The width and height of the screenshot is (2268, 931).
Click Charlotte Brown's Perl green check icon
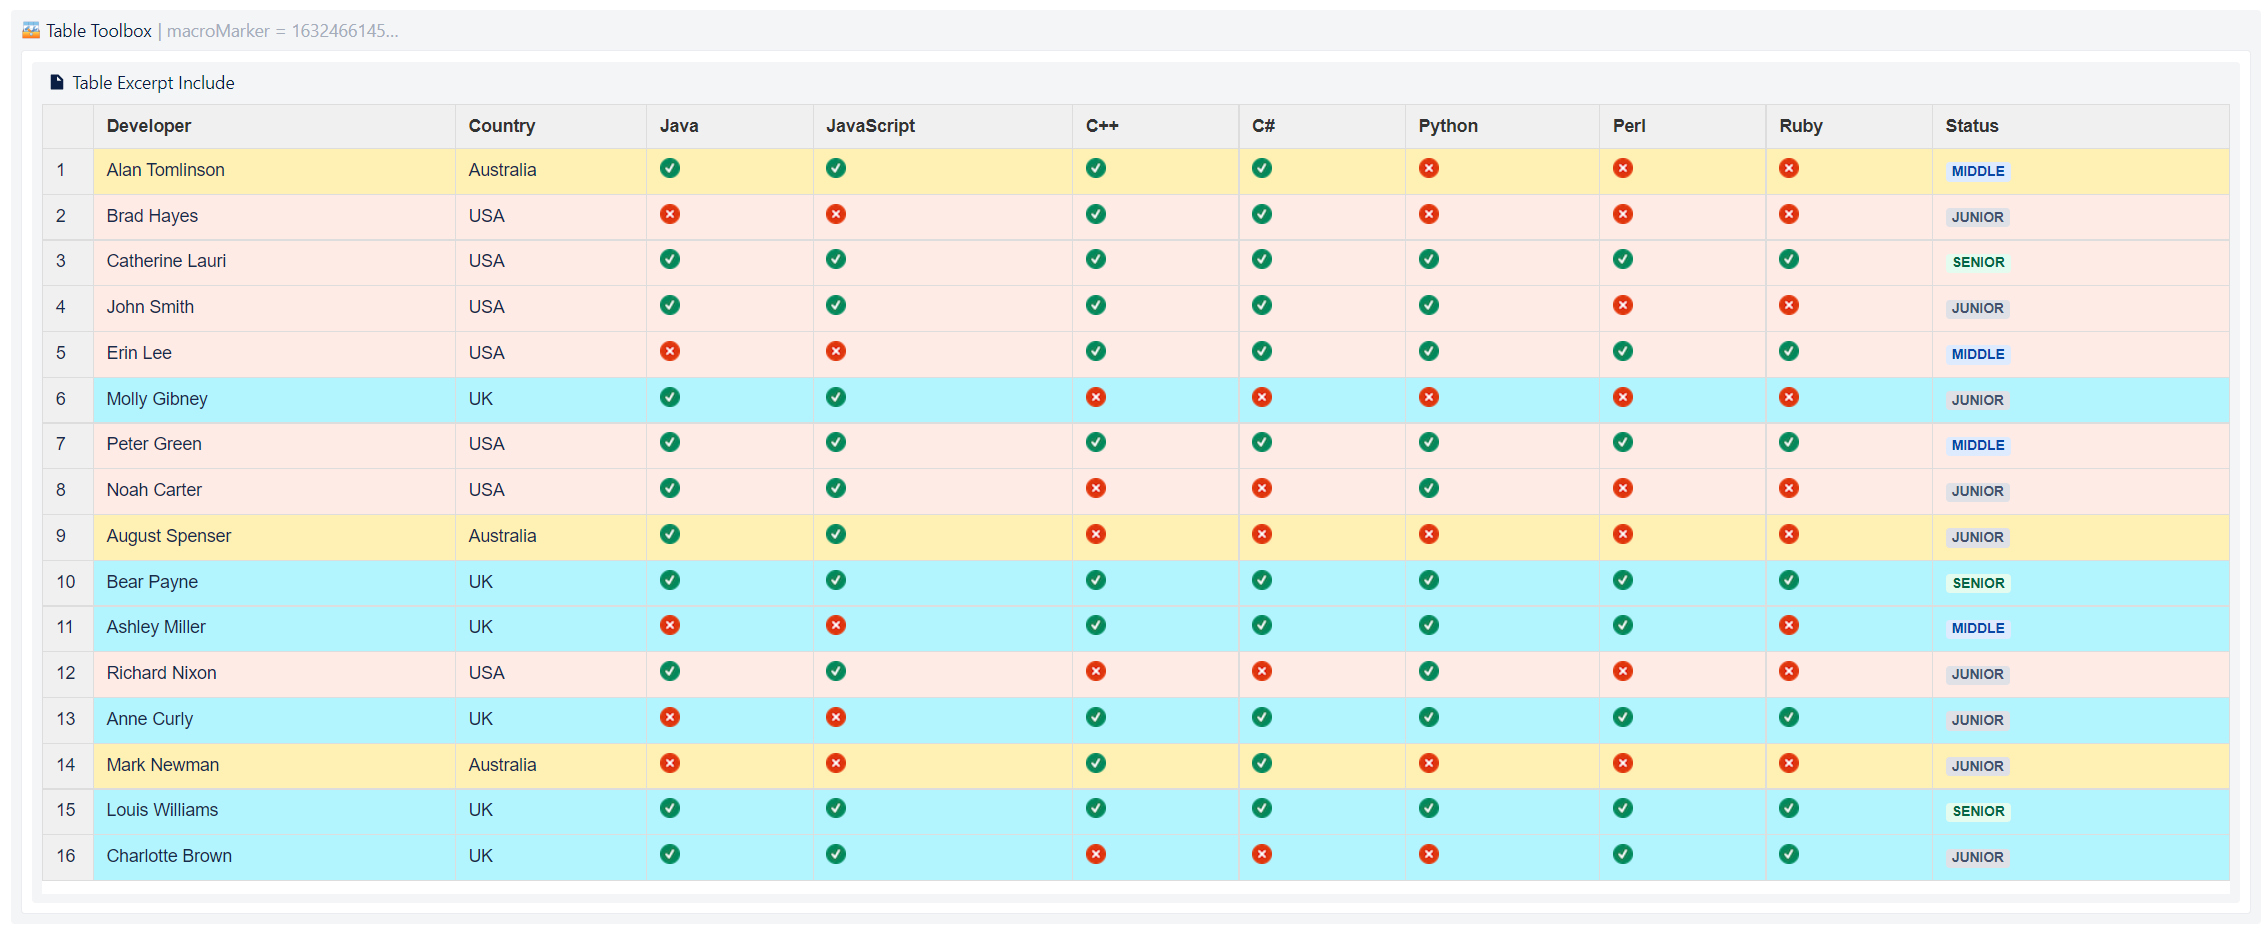pyautogui.click(x=1623, y=854)
